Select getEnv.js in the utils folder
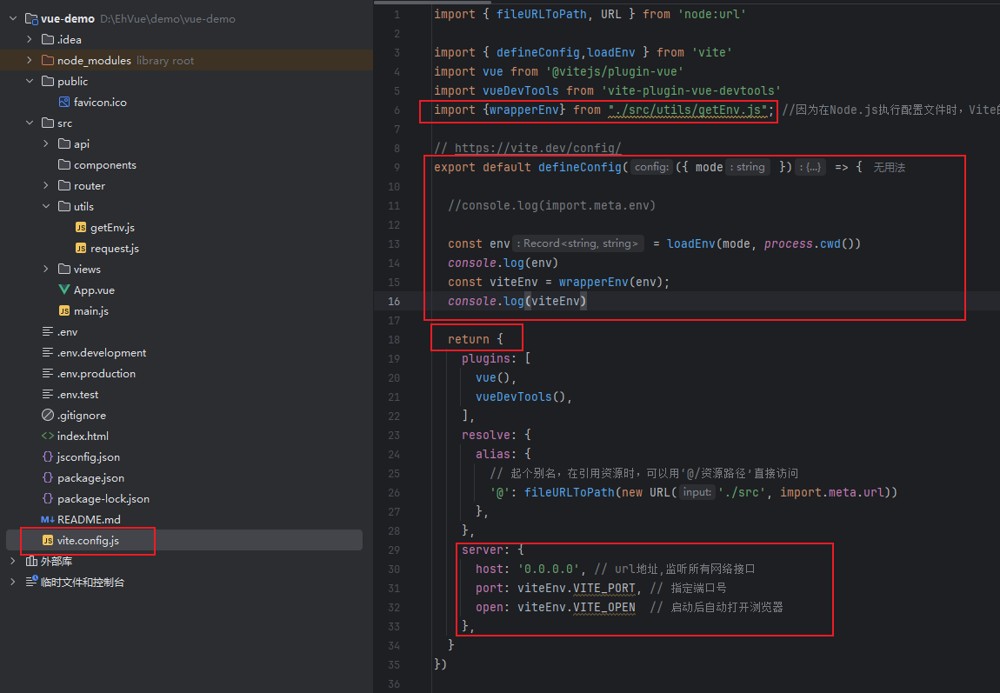The height and width of the screenshot is (693, 1000). (112, 228)
